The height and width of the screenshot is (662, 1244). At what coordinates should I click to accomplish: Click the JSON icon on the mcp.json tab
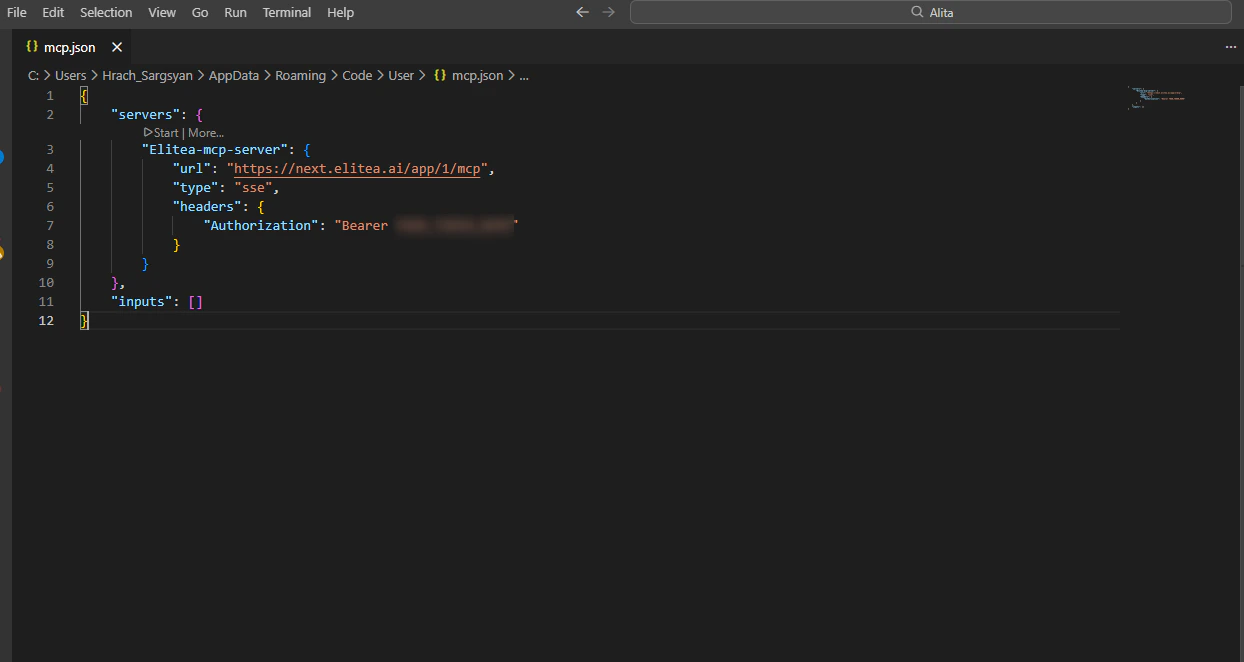(31, 46)
